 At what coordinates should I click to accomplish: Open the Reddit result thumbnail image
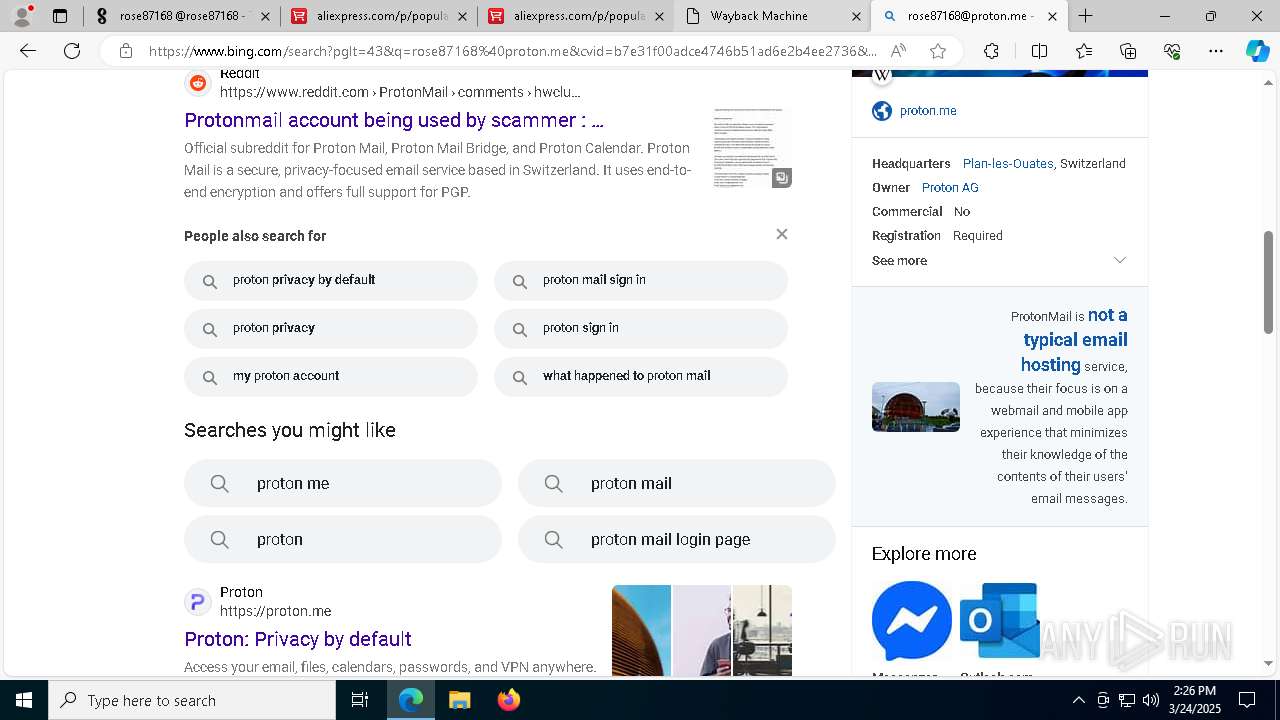[x=751, y=148]
